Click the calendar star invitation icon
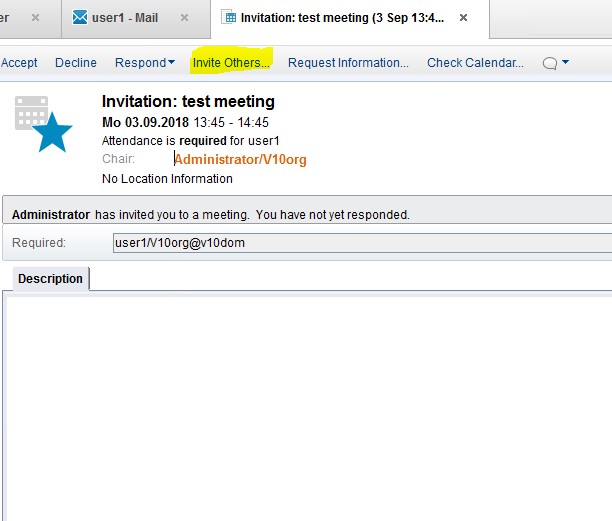This screenshot has width=612, height=521. tap(44, 122)
